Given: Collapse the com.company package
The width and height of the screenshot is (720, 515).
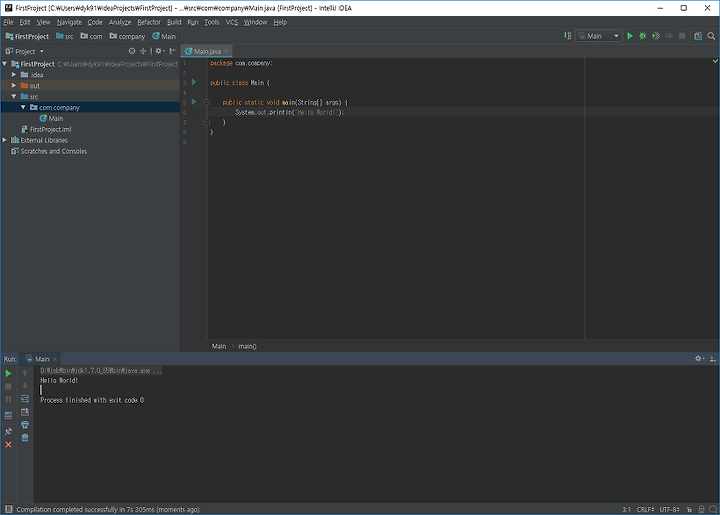Looking at the screenshot, I should click(23, 107).
